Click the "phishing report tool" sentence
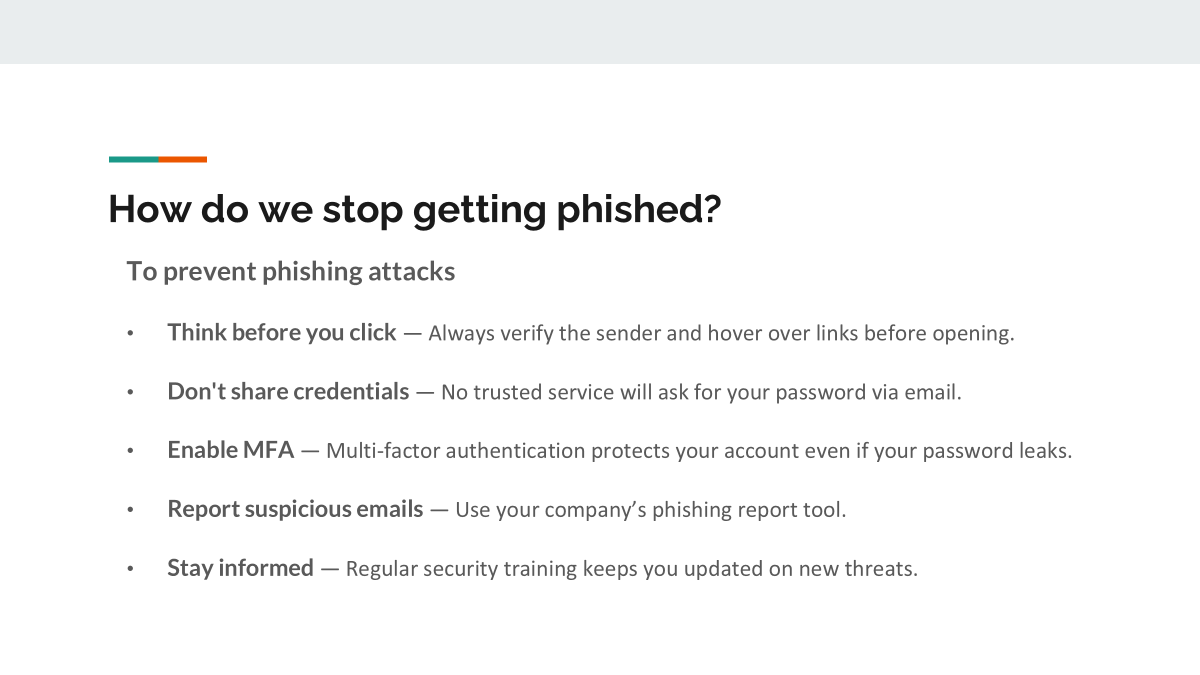Screen dimensions: 1200x675 (x=650, y=510)
